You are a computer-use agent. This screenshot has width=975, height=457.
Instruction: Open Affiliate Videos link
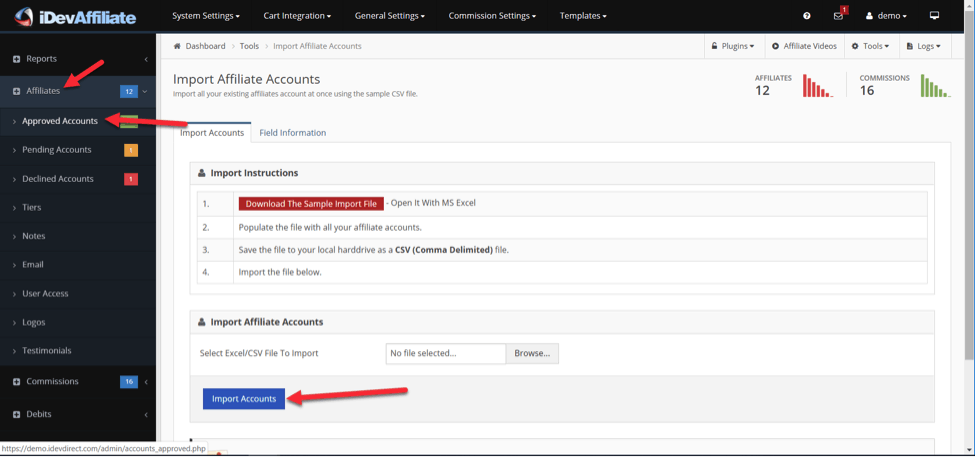(805, 46)
